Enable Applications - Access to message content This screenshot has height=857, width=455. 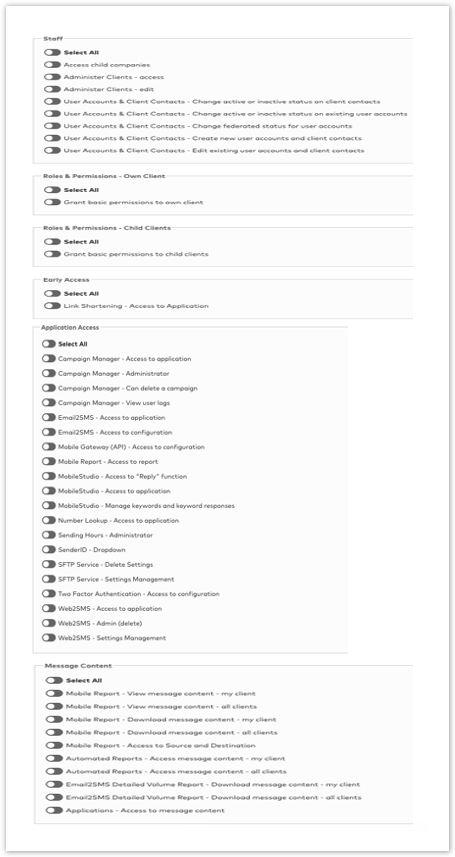[x=55, y=811]
